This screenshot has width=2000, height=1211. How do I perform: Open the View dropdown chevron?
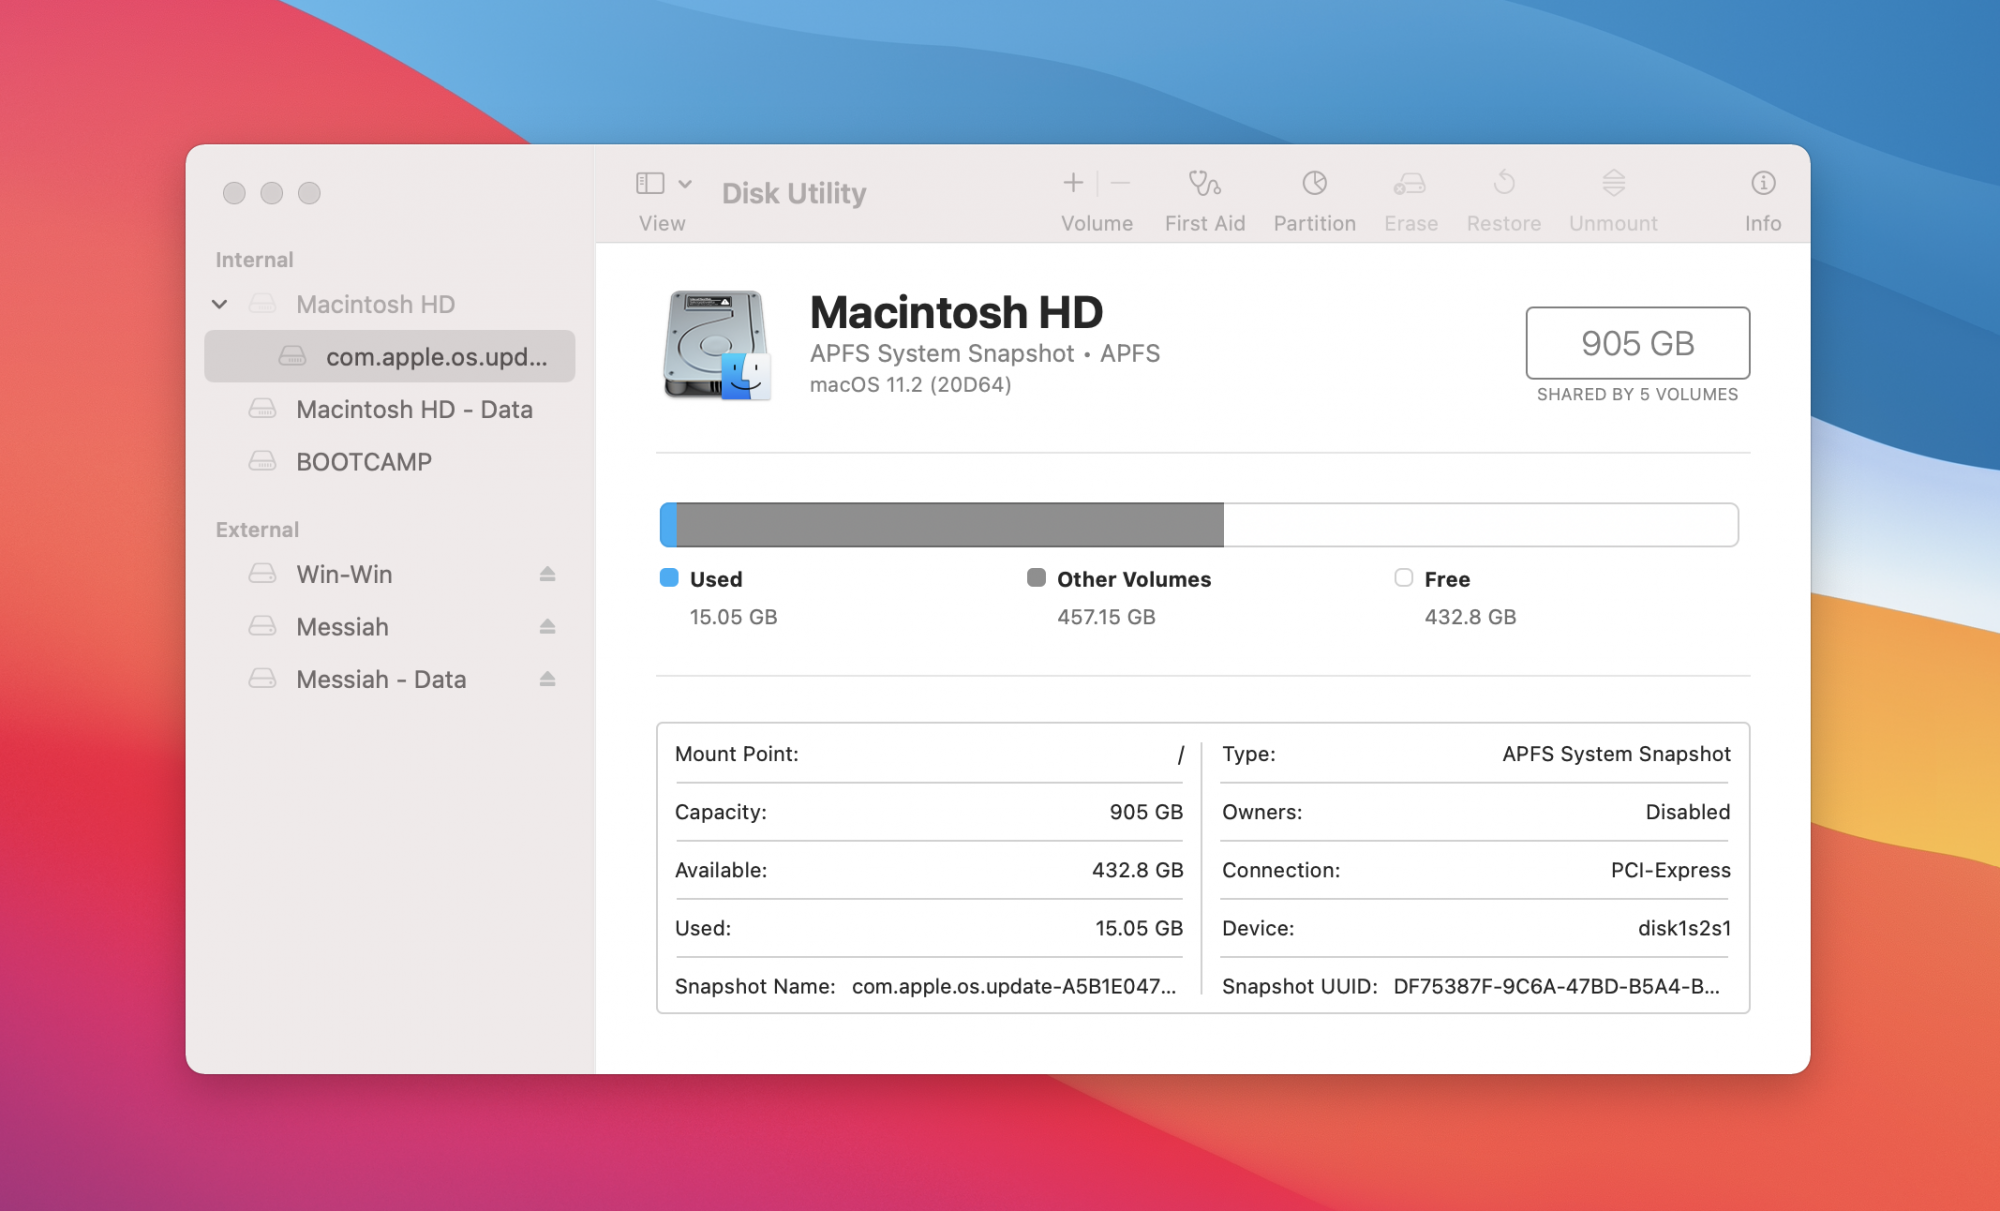[685, 184]
